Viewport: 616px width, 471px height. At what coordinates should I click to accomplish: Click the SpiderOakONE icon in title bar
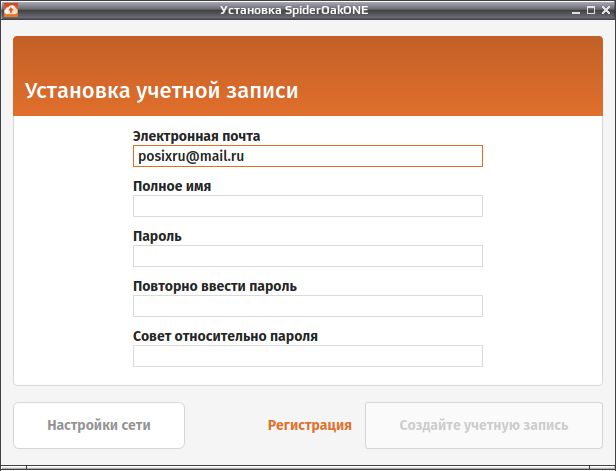coord(11,10)
